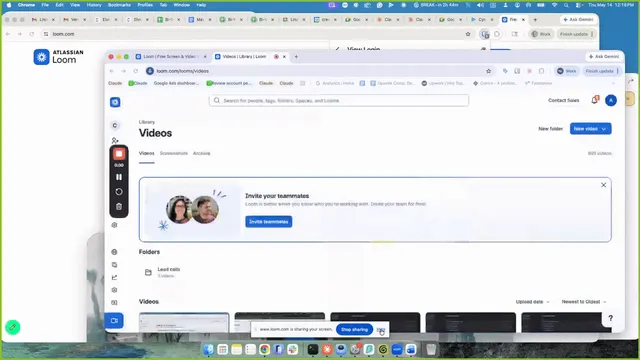Delete the recording via the trash icon
The image size is (640, 360).
click(119, 207)
